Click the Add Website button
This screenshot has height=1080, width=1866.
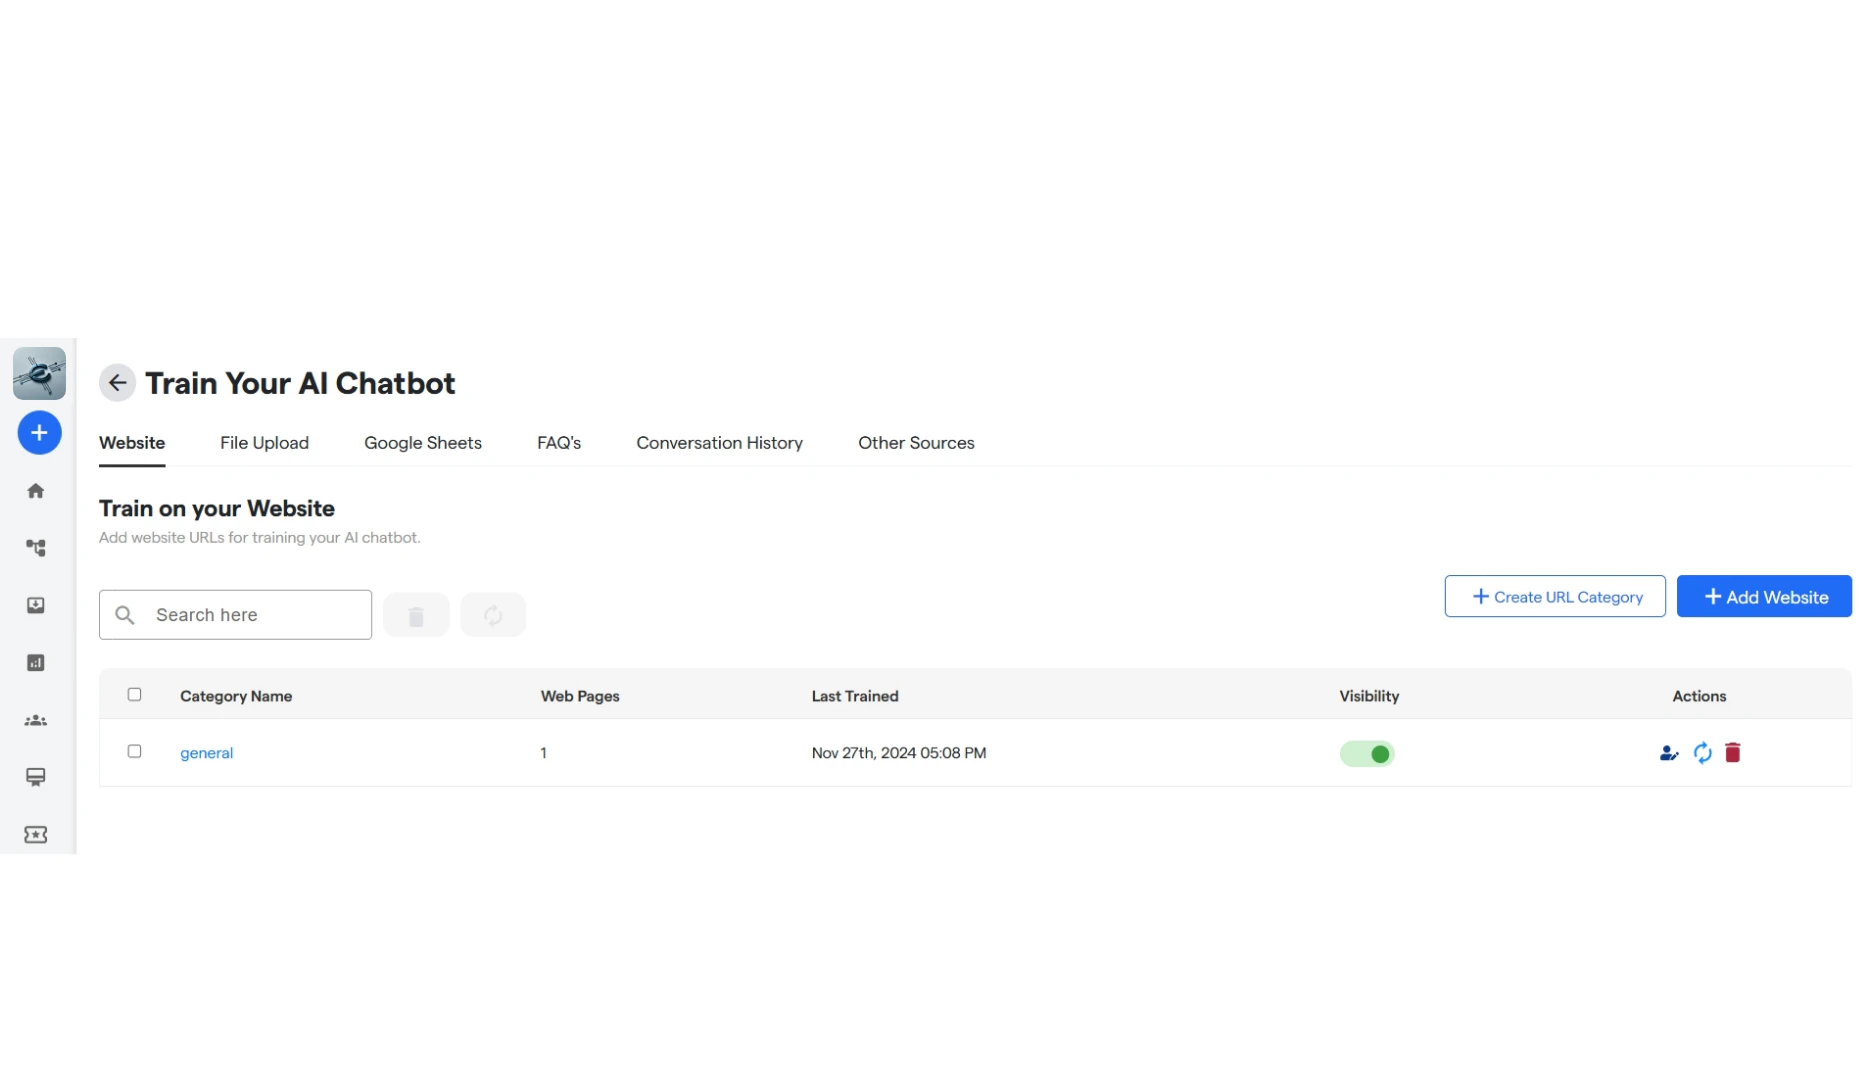(x=1764, y=597)
